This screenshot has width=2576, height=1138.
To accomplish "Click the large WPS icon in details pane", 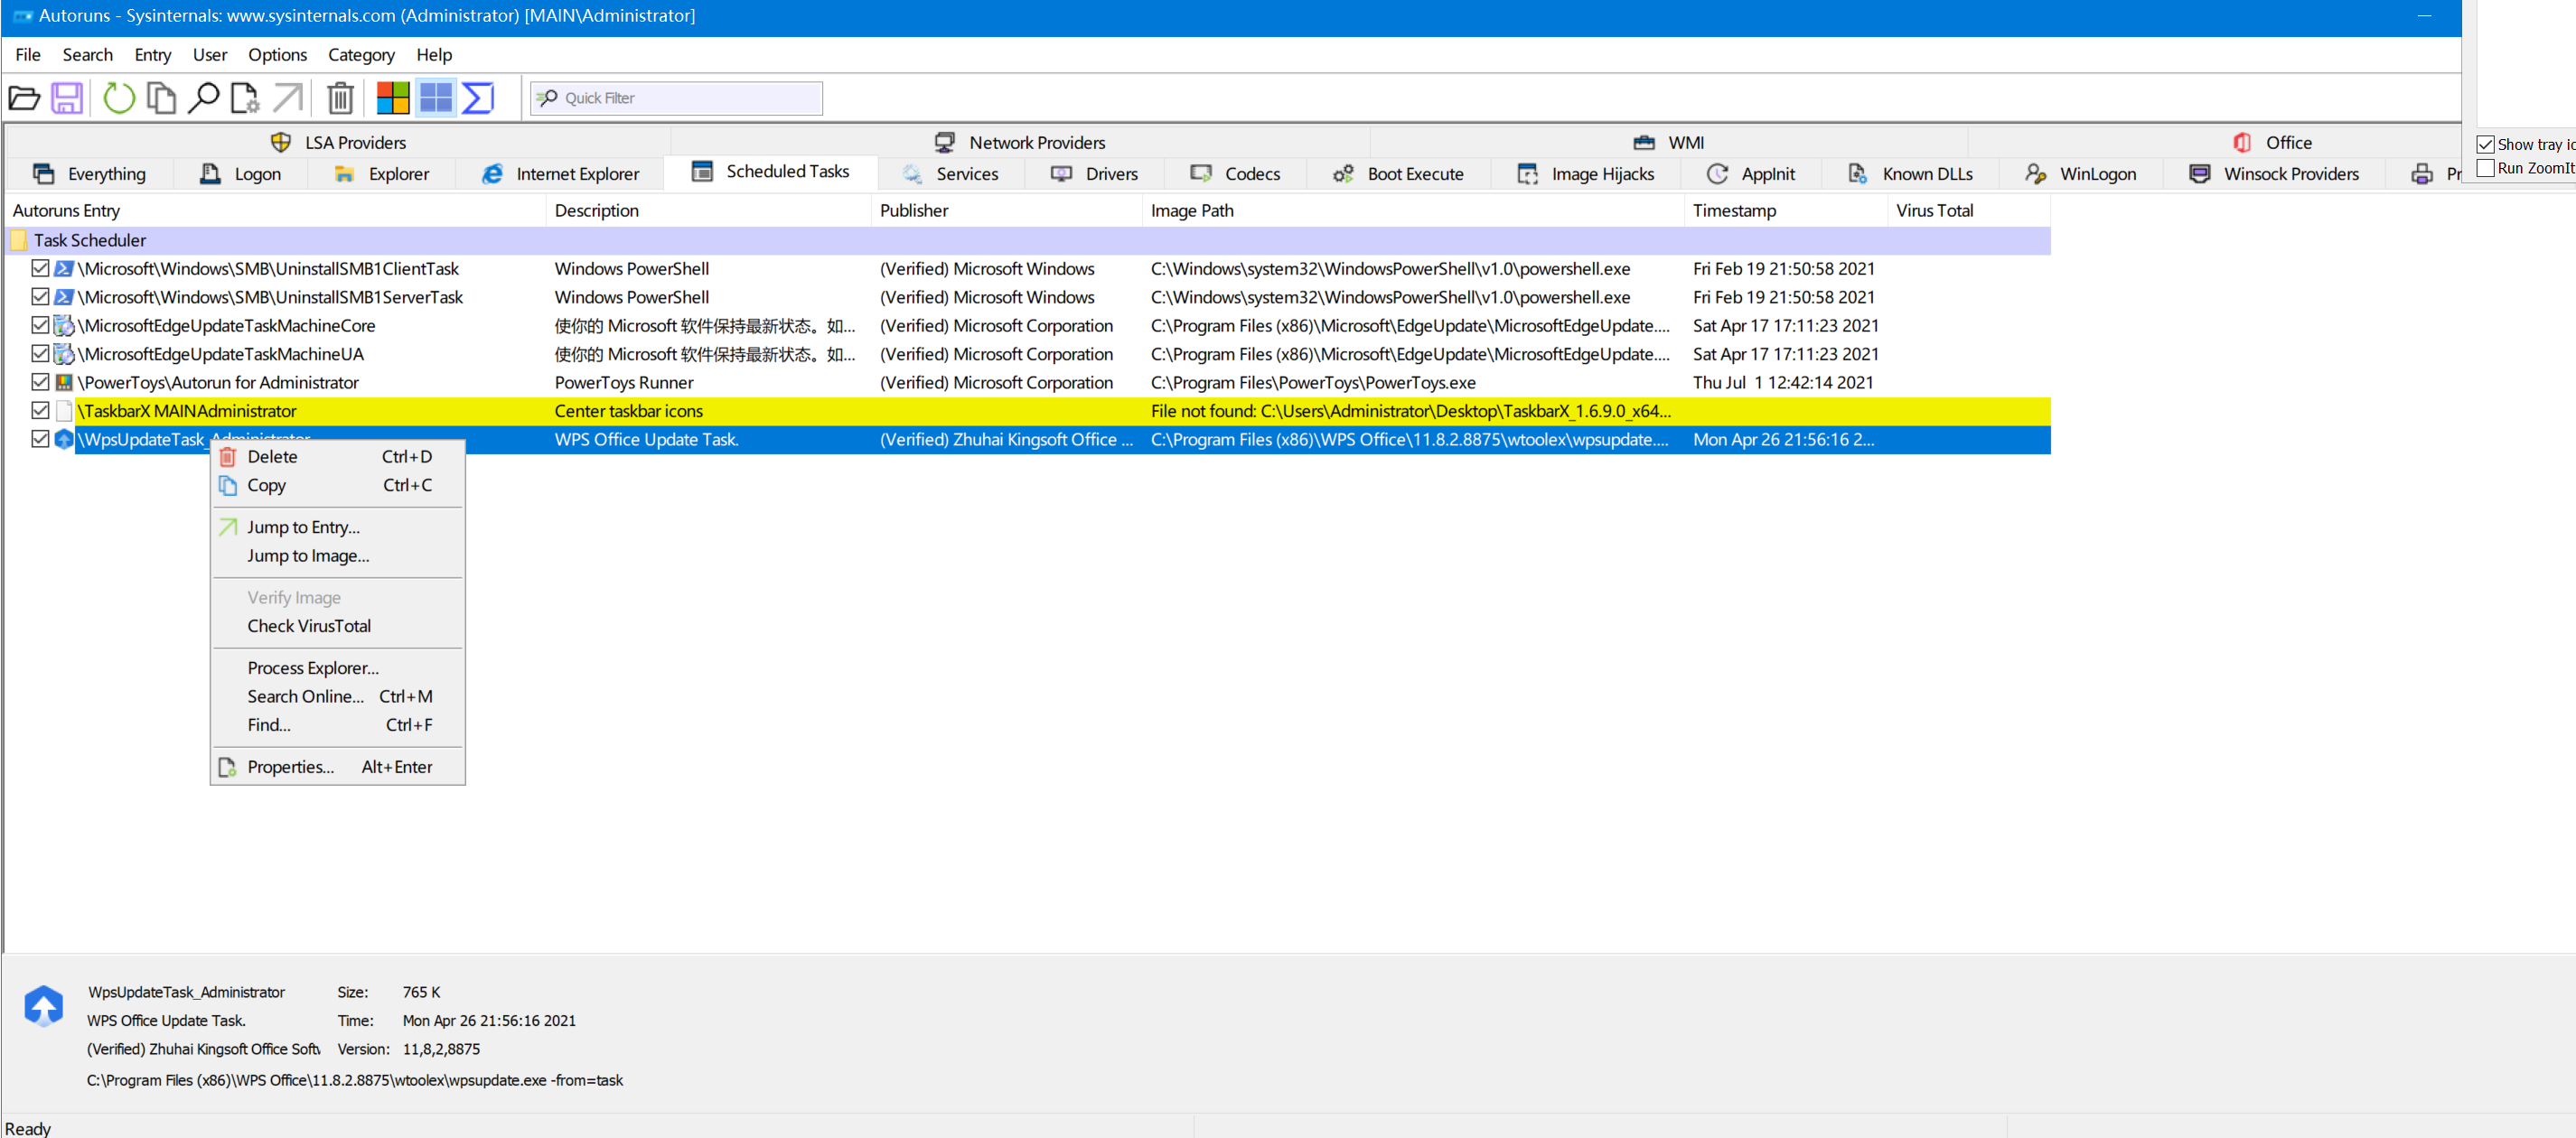I will (x=44, y=1006).
